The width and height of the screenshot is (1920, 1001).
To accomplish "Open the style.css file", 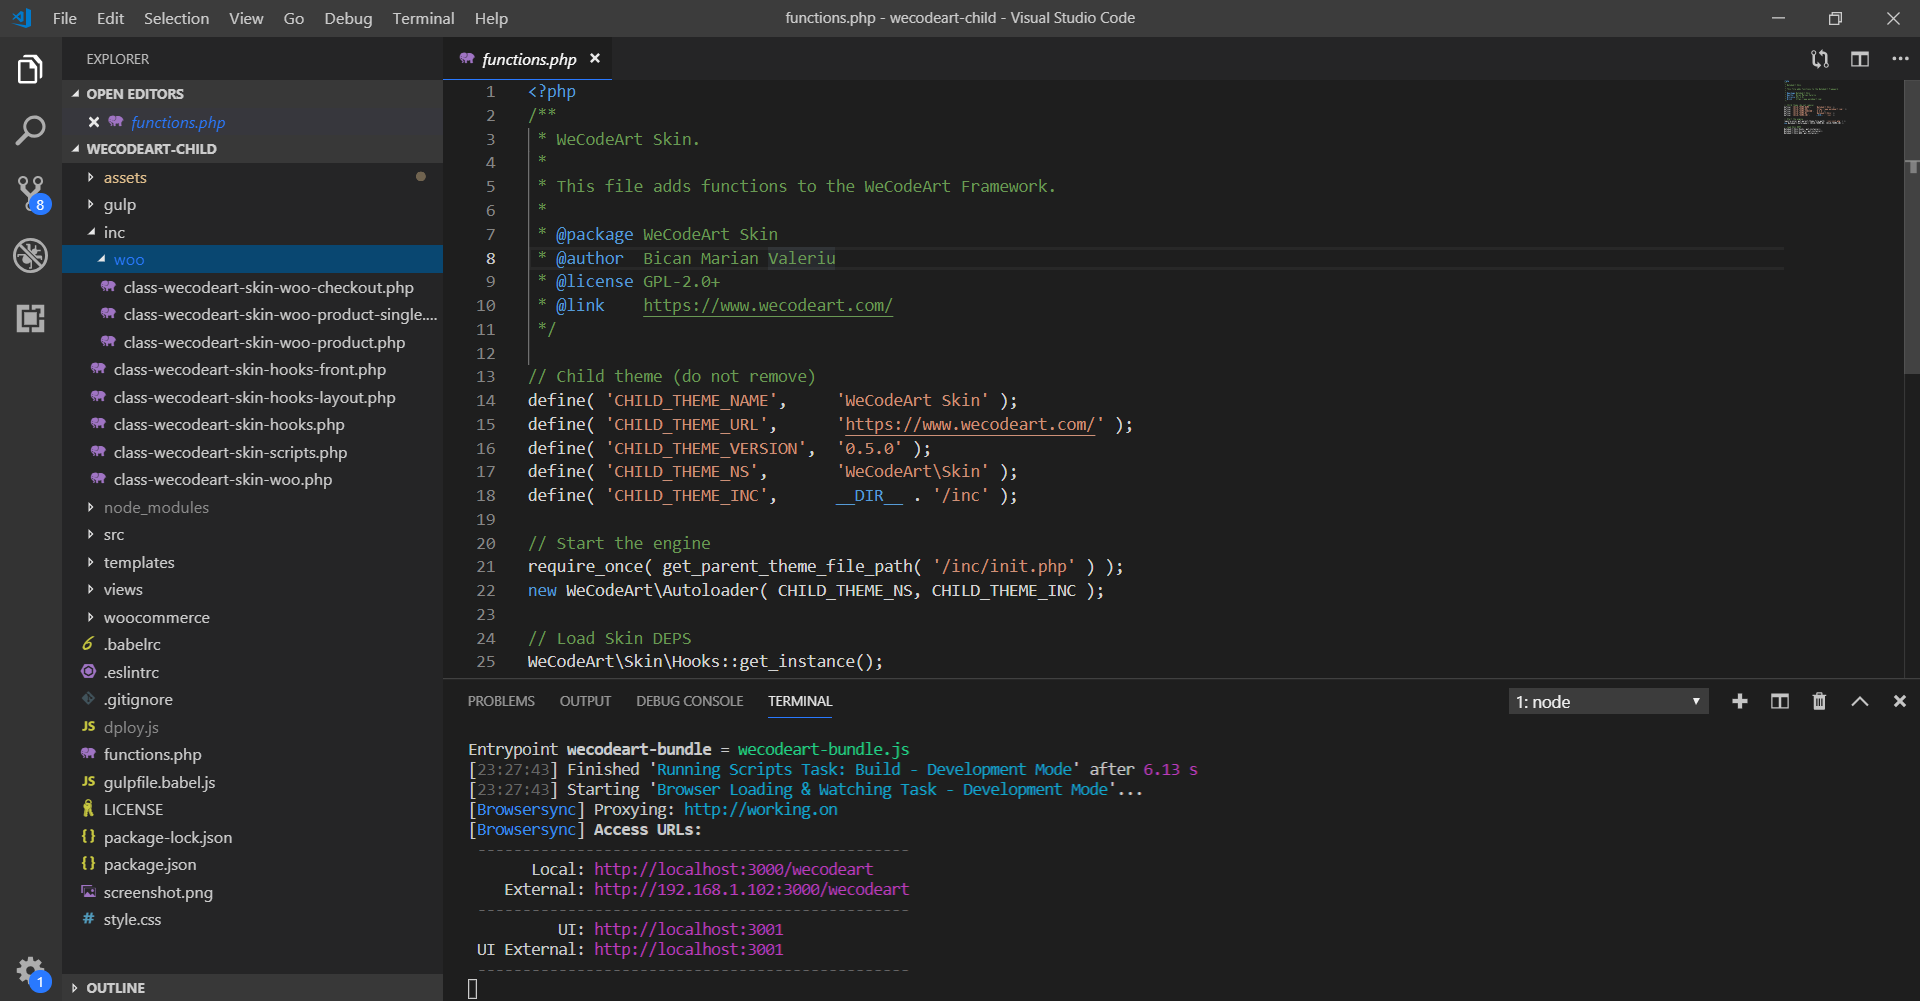I will point(252,919).
